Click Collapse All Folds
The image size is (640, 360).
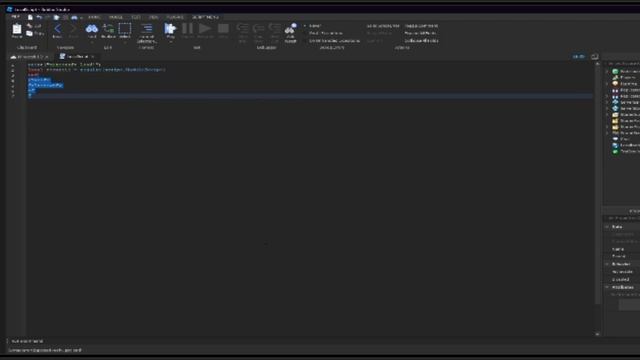(x=422, y=41)
